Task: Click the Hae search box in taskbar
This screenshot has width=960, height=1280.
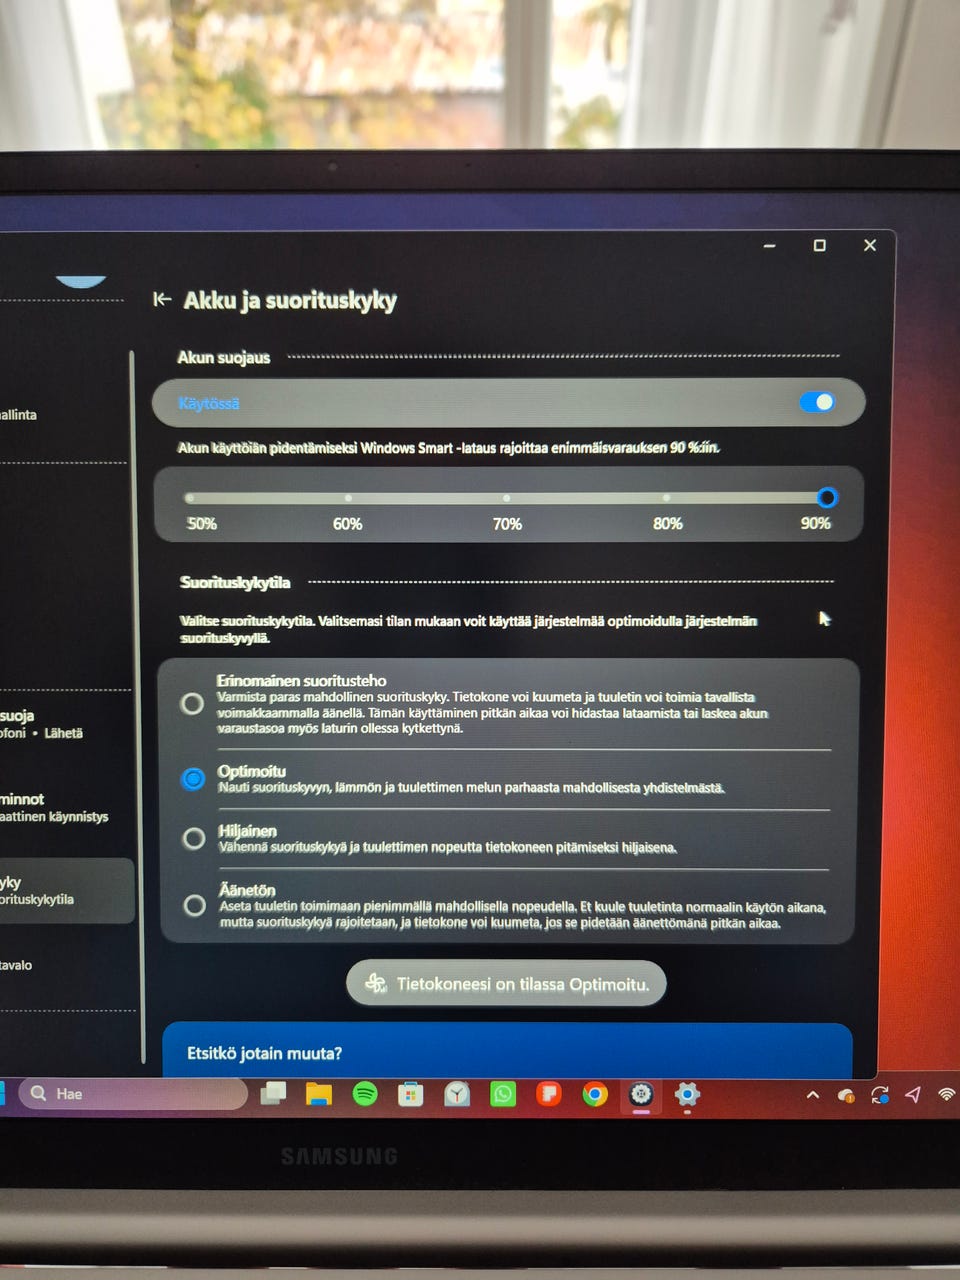Action: 133,1094
